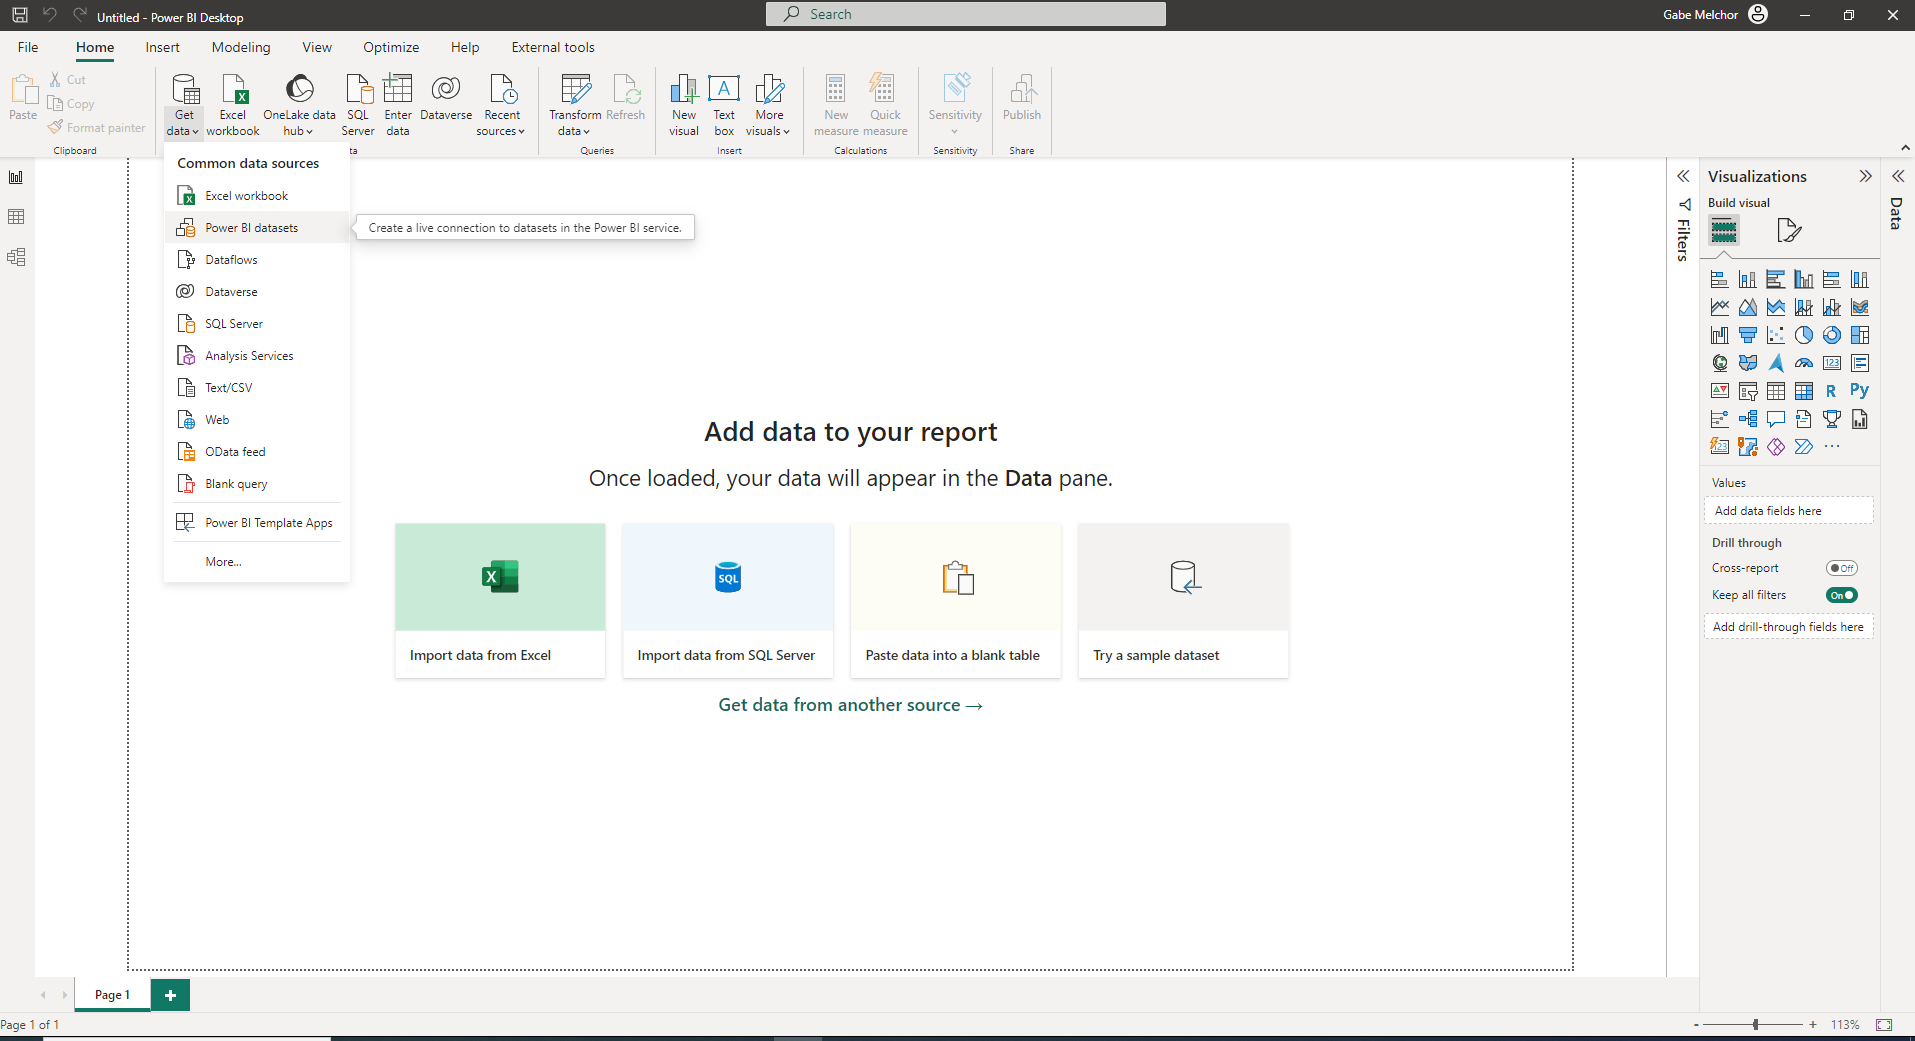Select the Python visual
1915x1041 pixels.
[1859, 391]
